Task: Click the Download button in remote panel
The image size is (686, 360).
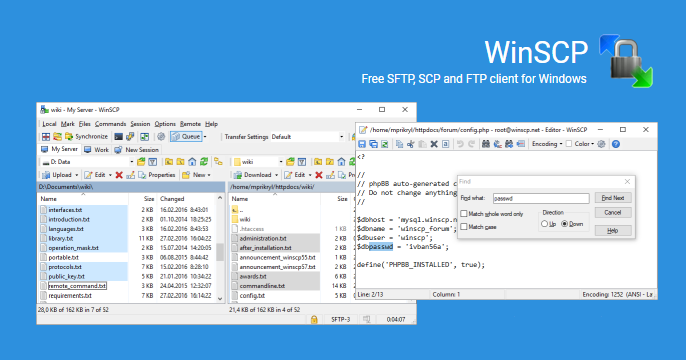Action: point(253,175)
